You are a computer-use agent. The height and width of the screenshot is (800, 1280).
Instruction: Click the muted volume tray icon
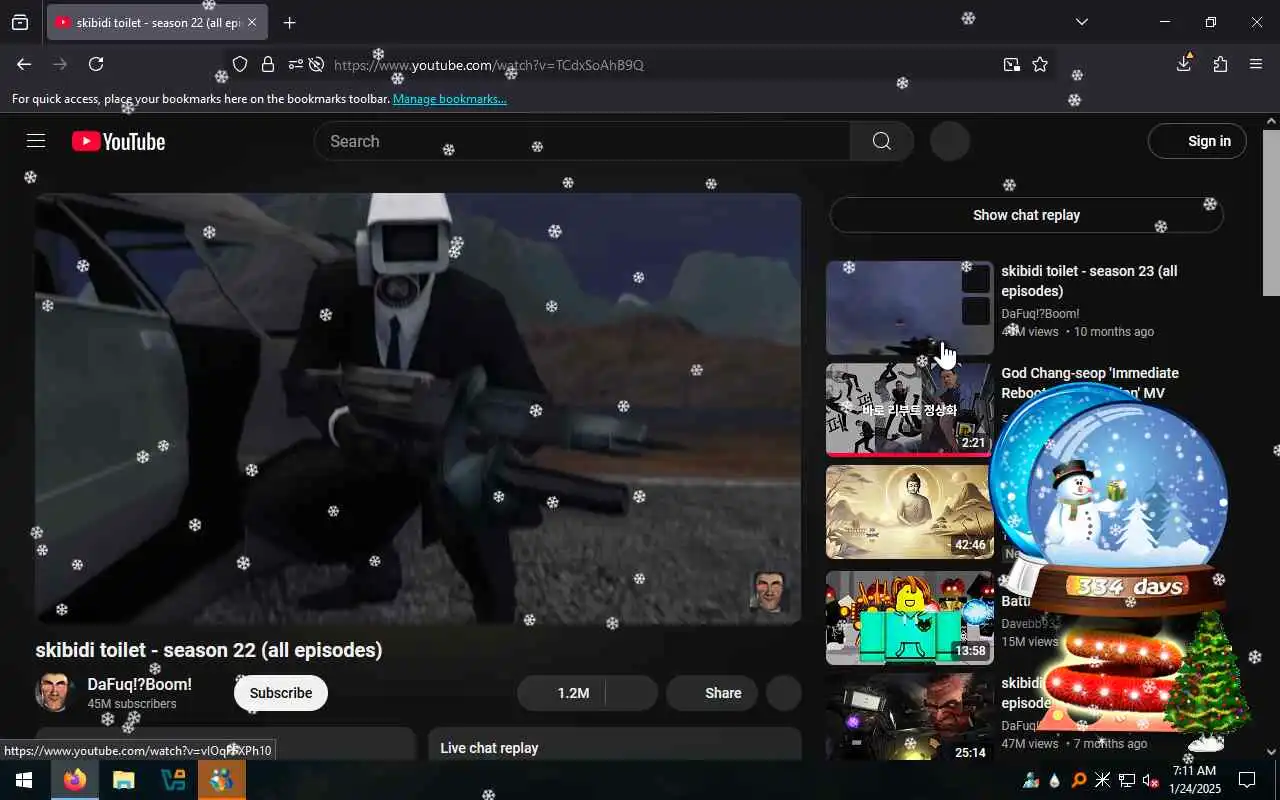tap(1151, 780)
